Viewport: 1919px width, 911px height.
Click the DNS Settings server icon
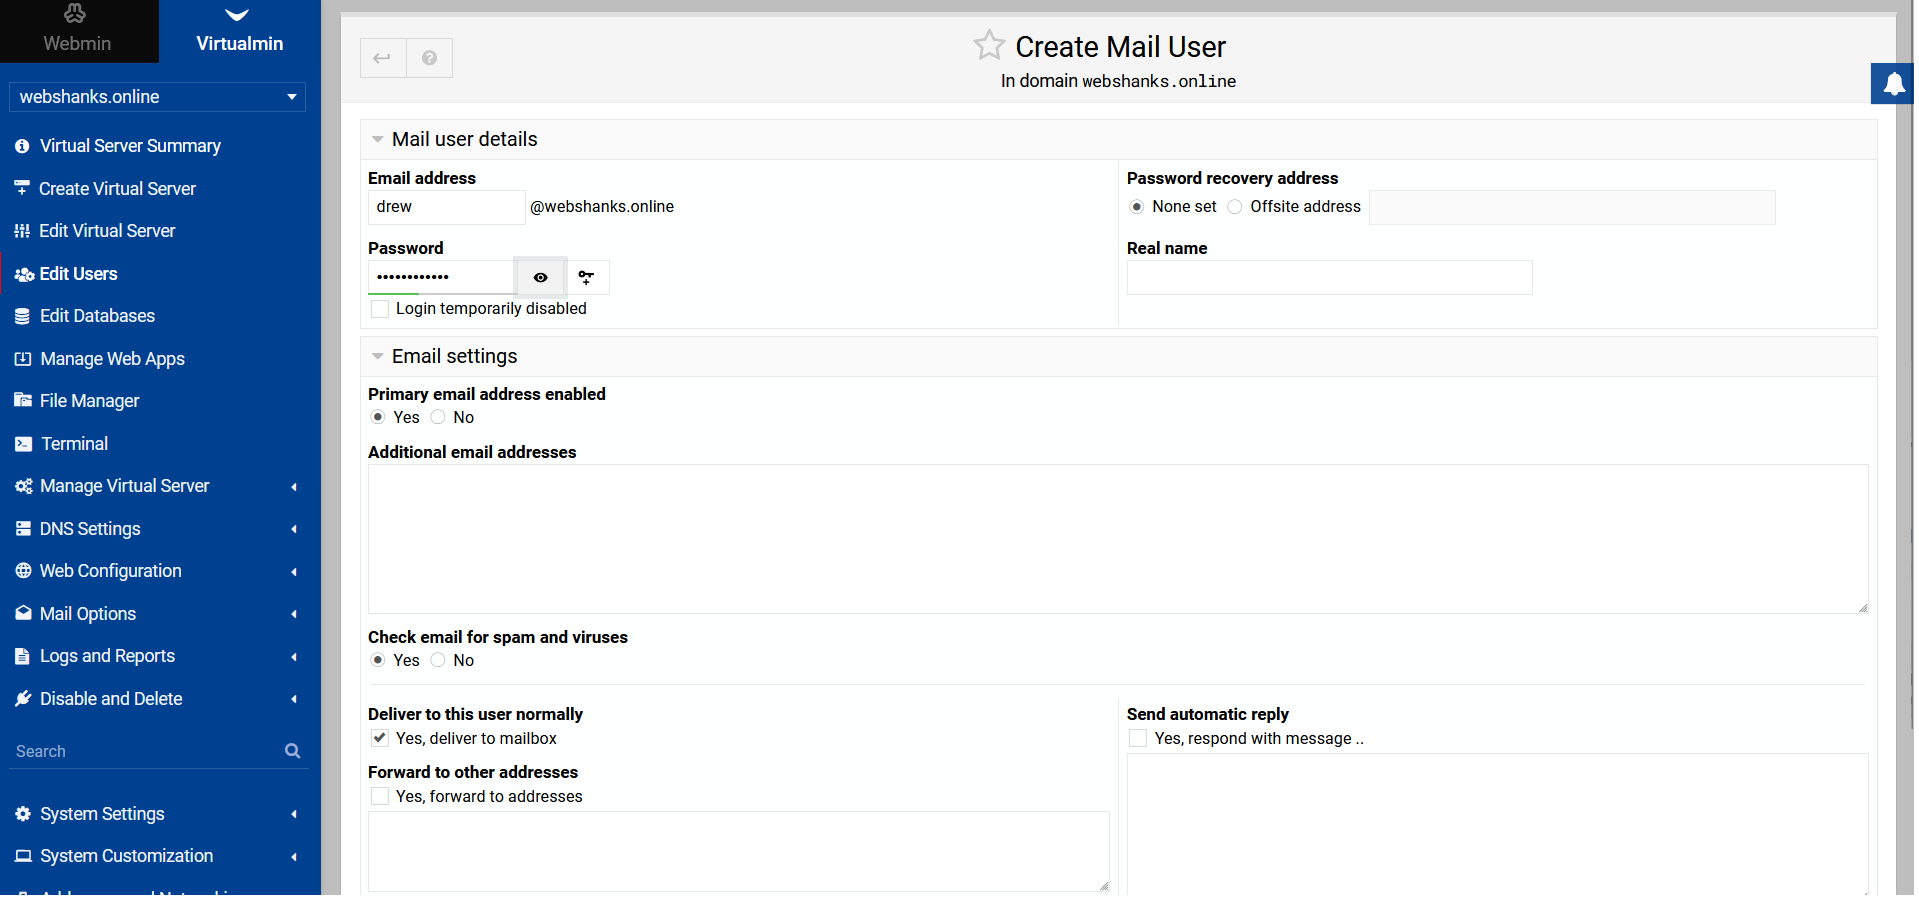point(22,529)
